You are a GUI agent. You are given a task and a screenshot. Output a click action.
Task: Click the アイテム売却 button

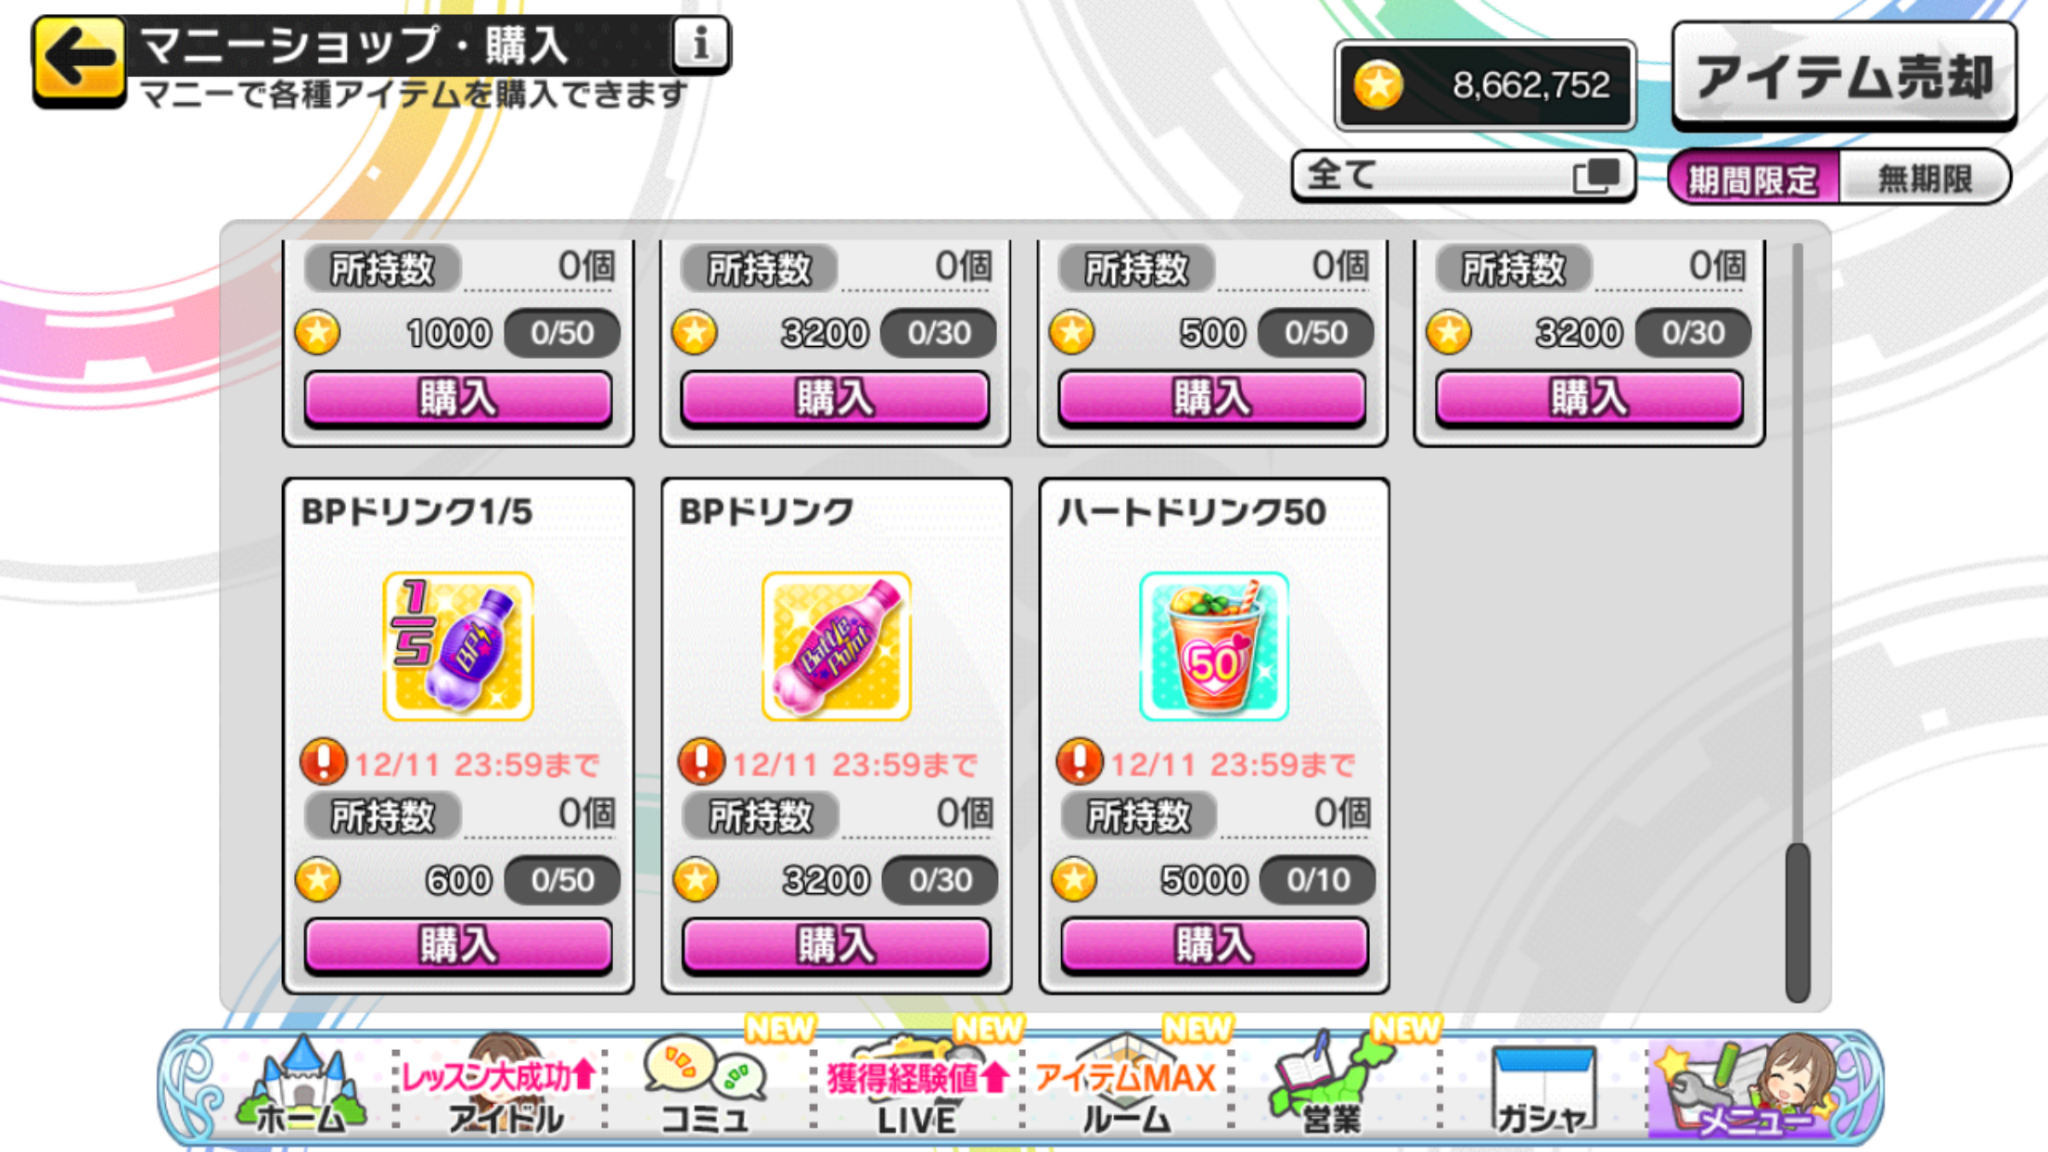(1844, 76)
